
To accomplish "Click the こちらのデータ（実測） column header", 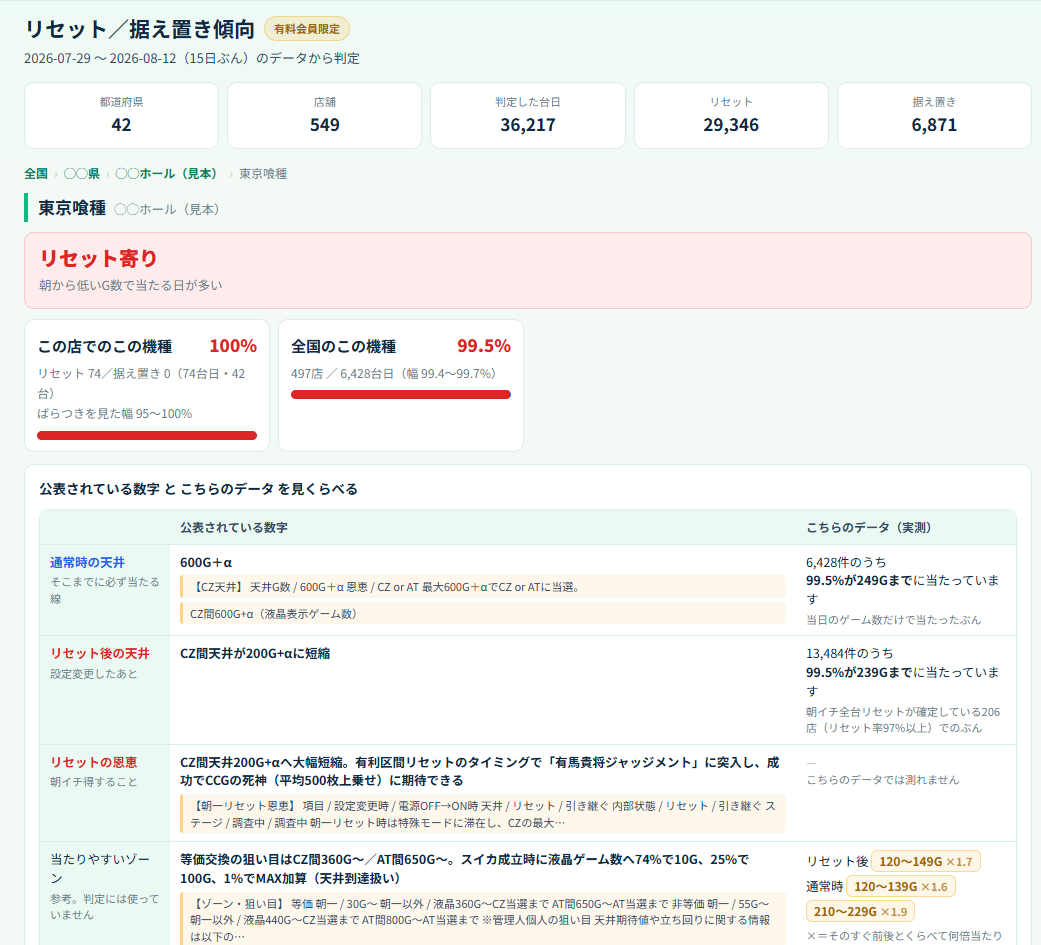I will (869, 527).
